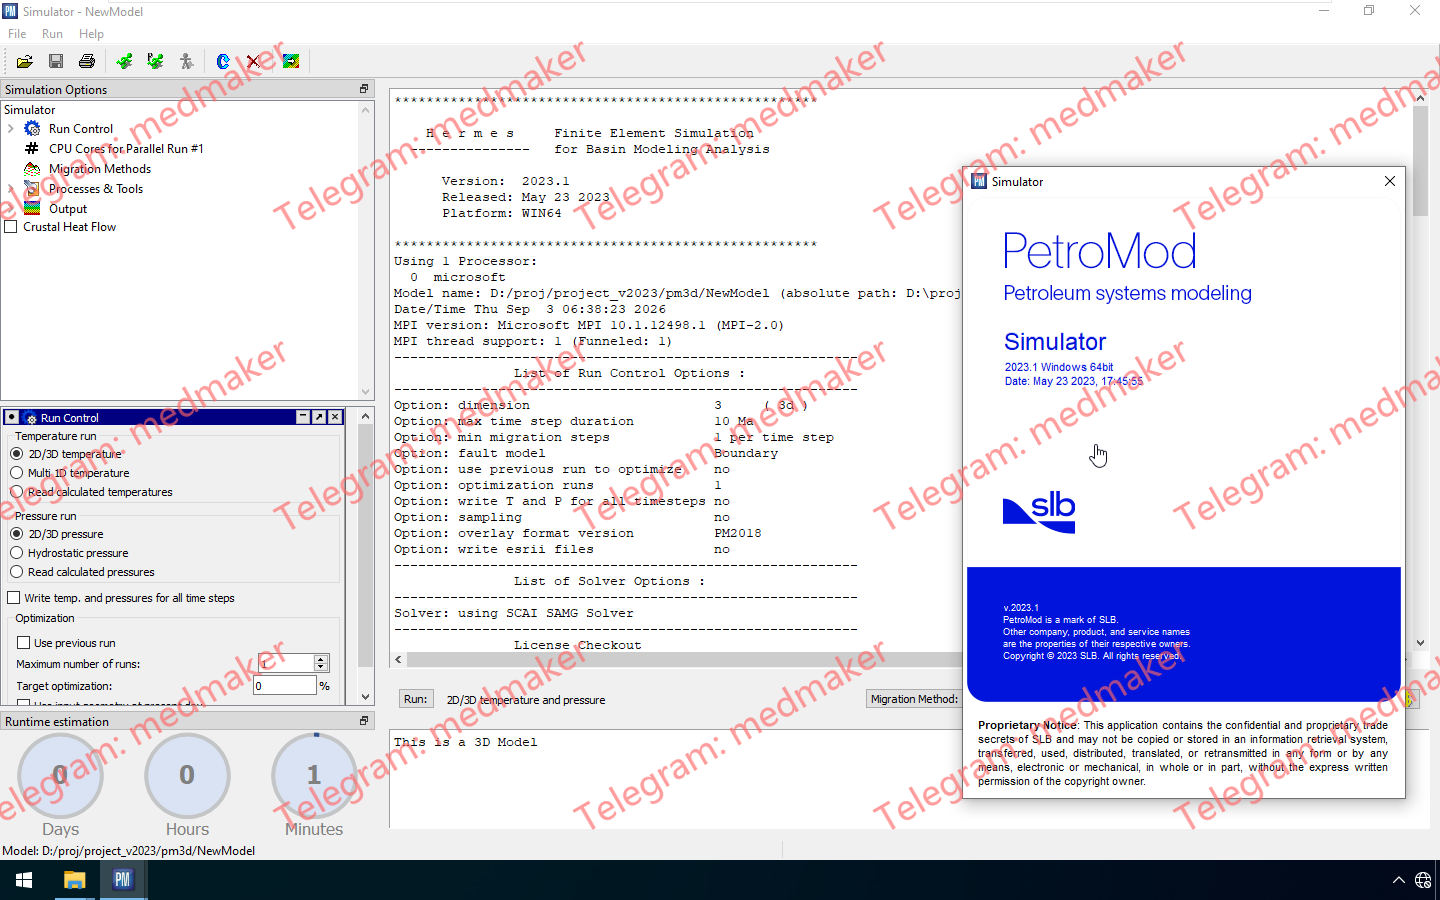Click the log's vertical scrollbar down arrow
The image size is (1440, 900).
(1420, 643)
